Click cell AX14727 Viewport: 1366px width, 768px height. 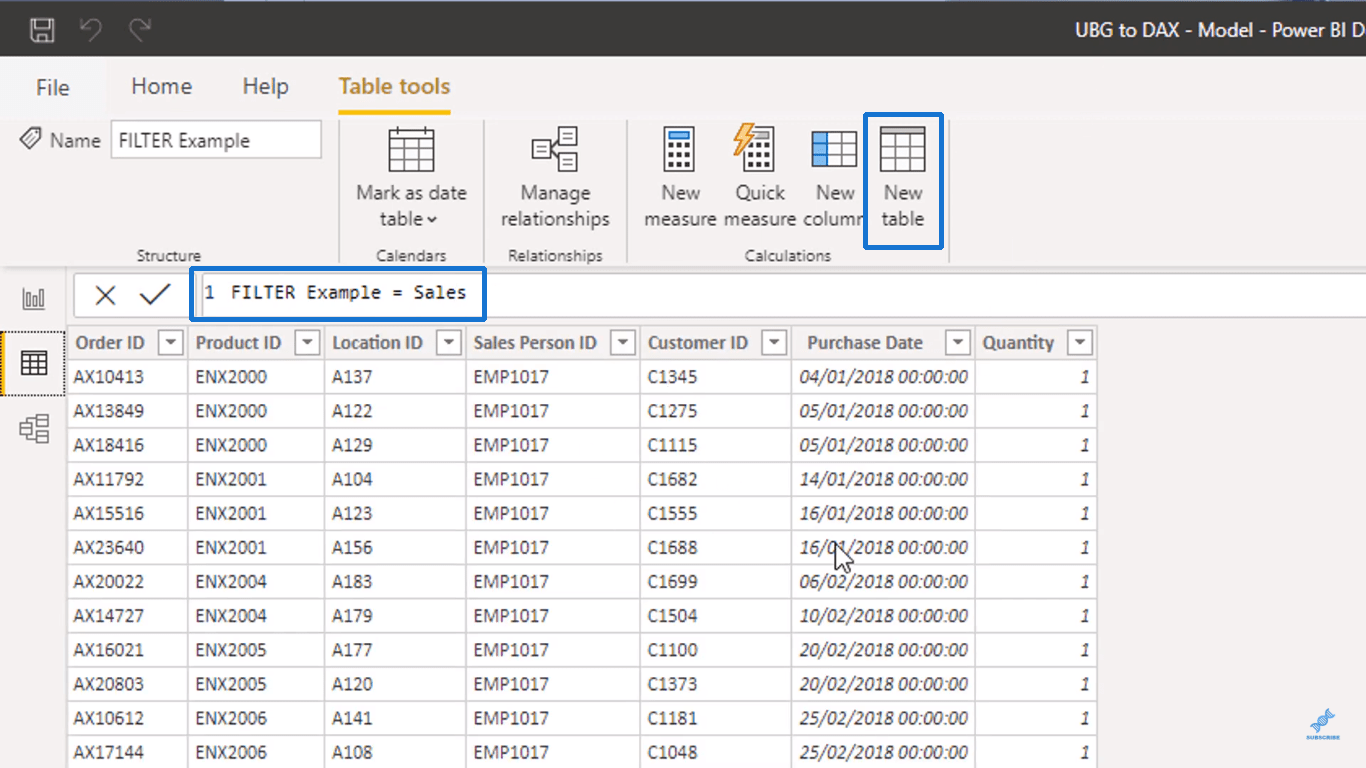pos(128,615)
